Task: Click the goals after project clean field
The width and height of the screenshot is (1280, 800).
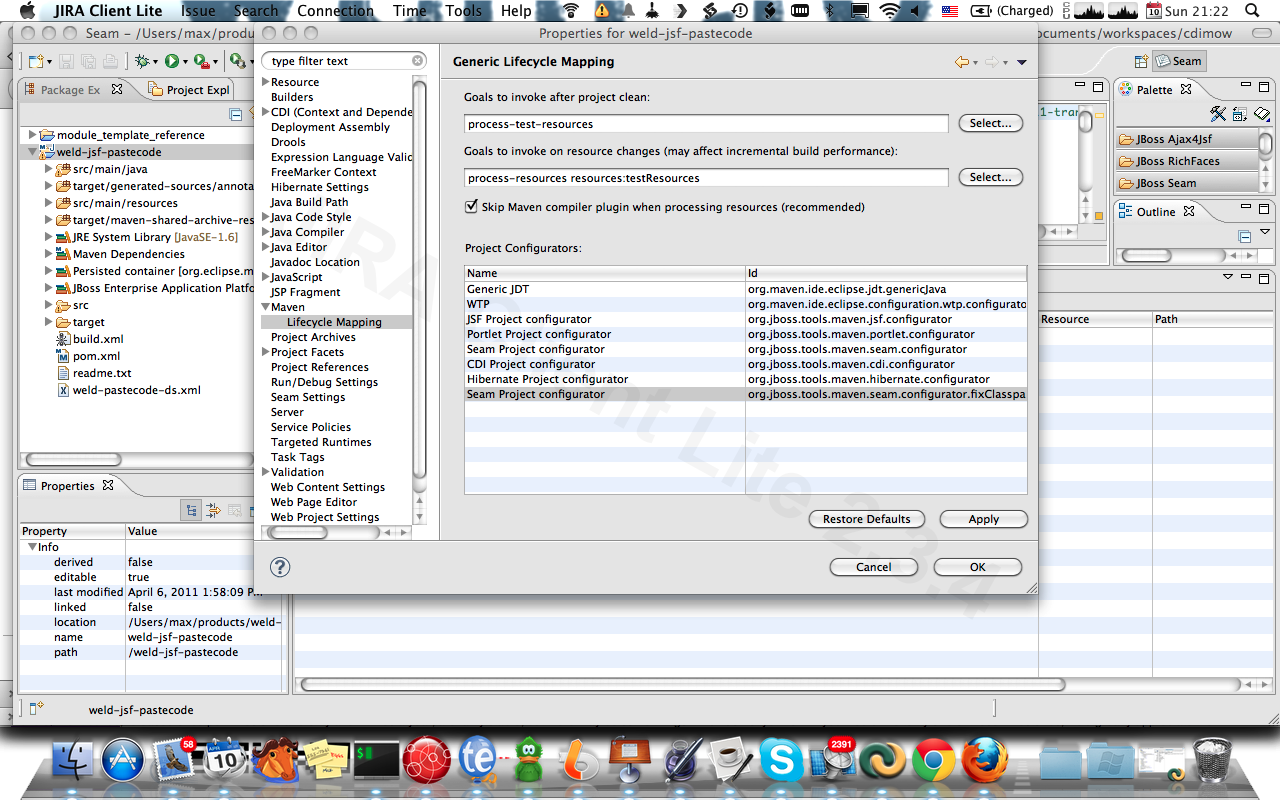Action: (706, 124)
